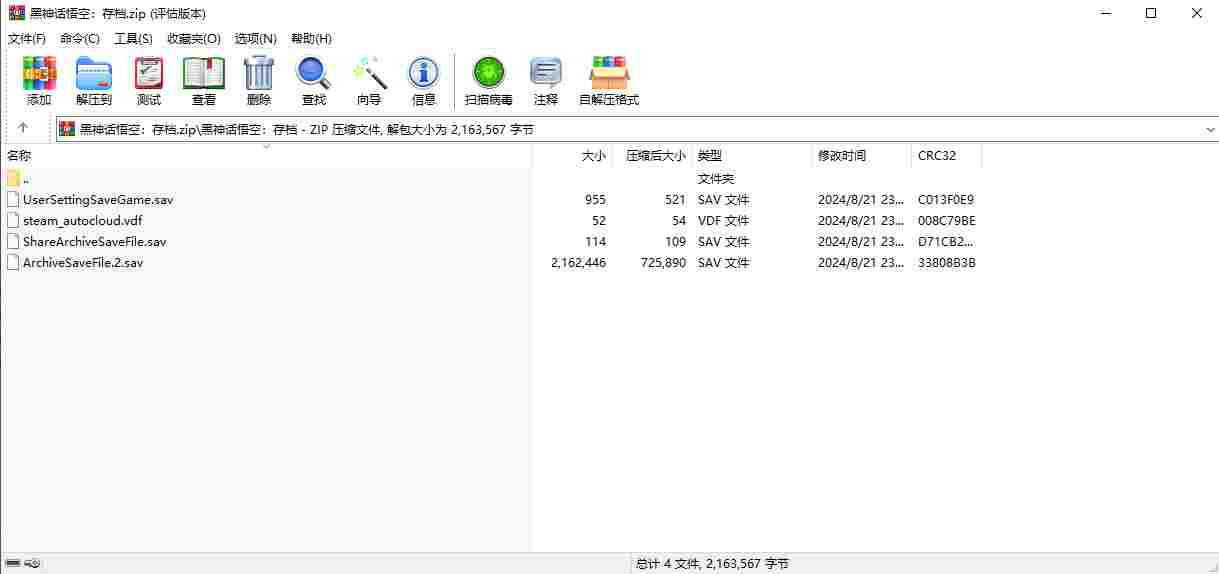Image resolution: width=1219 pixels, height=574 pixels.
Task: Click packed size value 725,890
Action: (x=663, y=262)
